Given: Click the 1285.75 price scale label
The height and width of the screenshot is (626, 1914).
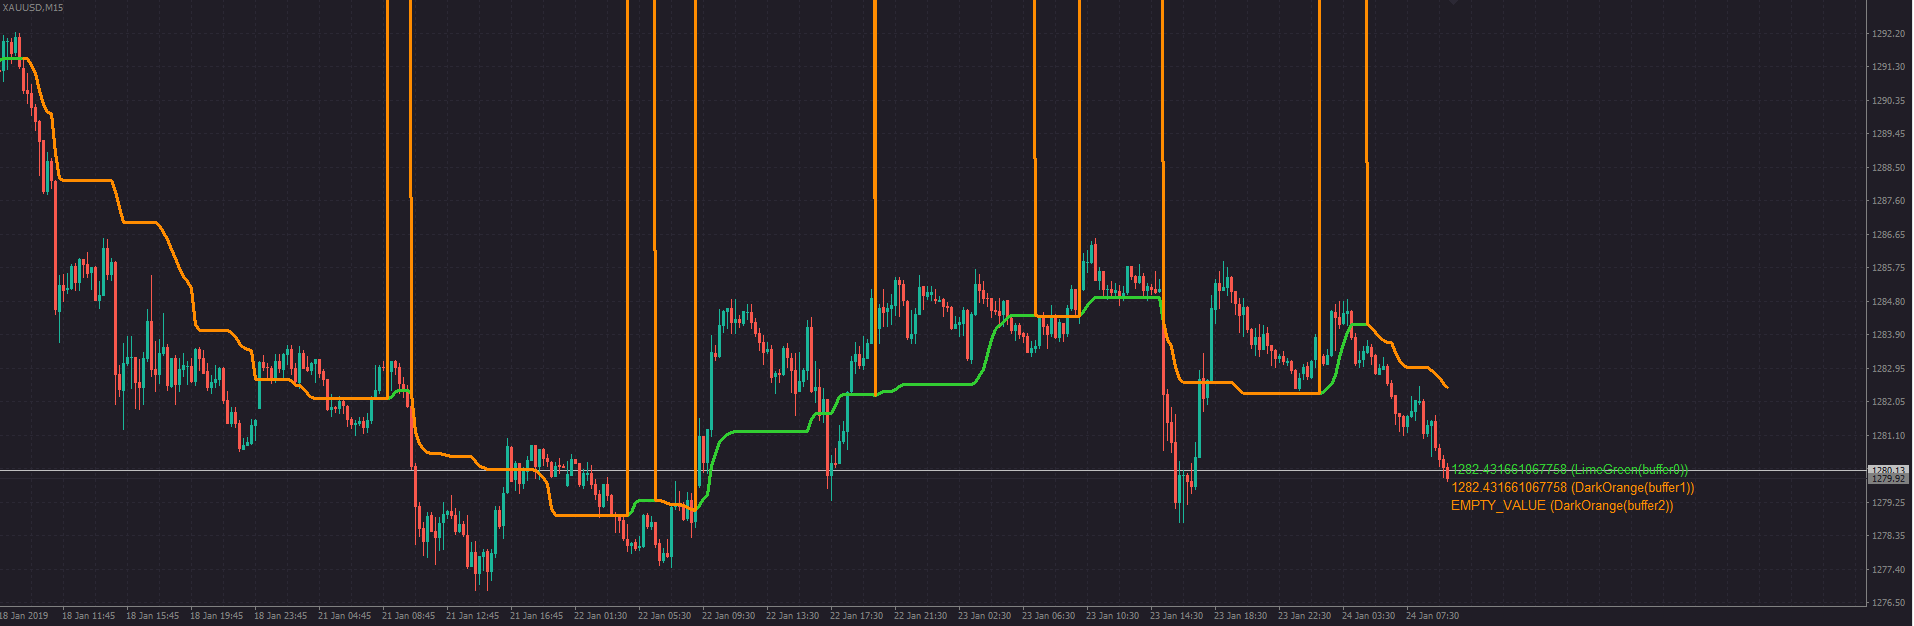Looking at the screenshot, I should (1888, 268).
